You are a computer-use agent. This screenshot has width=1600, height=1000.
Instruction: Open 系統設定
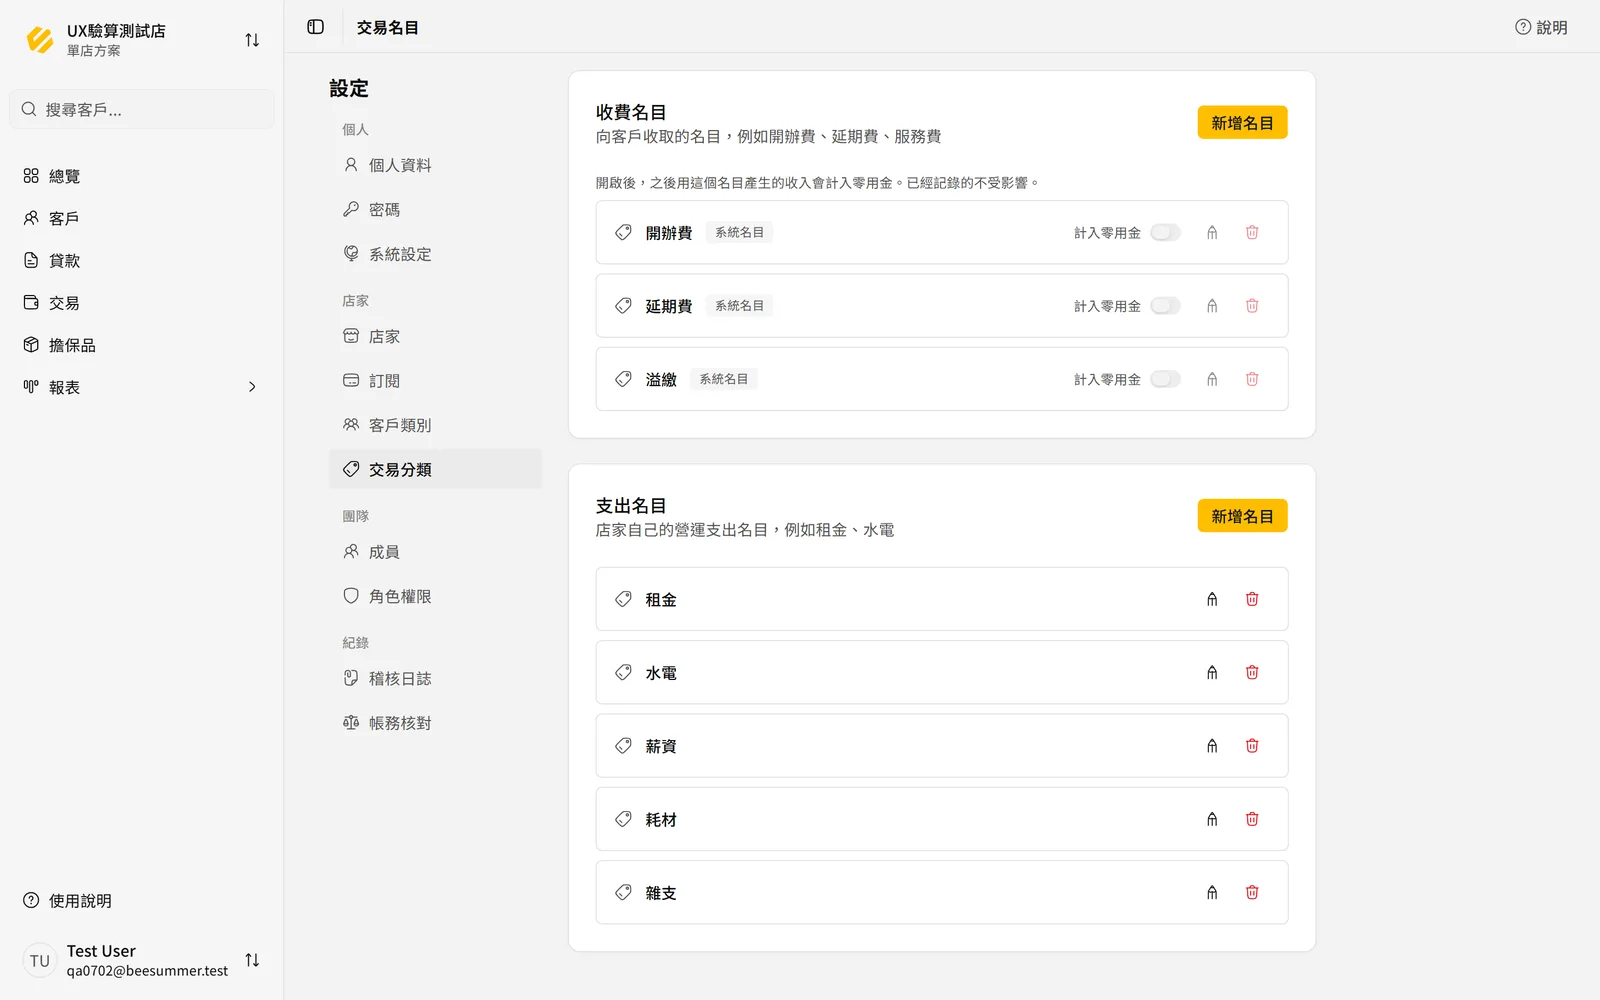[x=435, y=254]
